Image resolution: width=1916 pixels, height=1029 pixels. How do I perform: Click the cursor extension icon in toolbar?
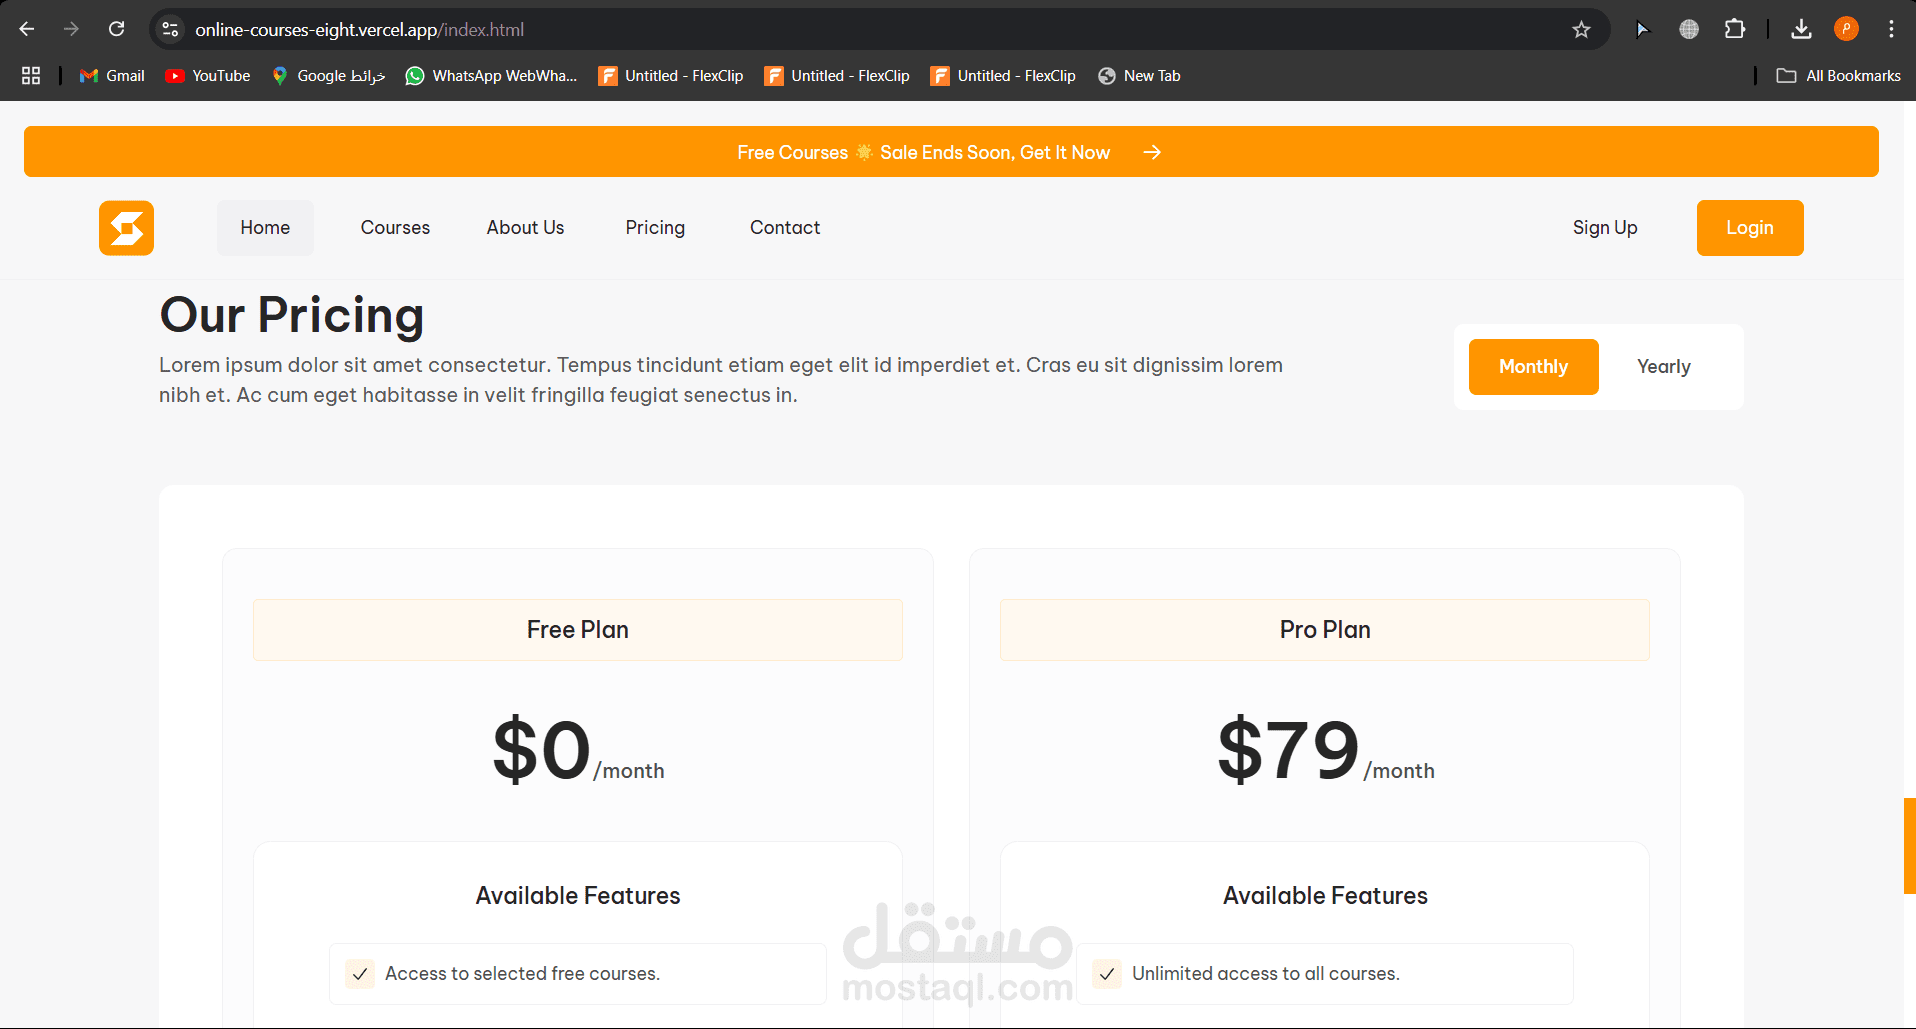coord(1642,29)
